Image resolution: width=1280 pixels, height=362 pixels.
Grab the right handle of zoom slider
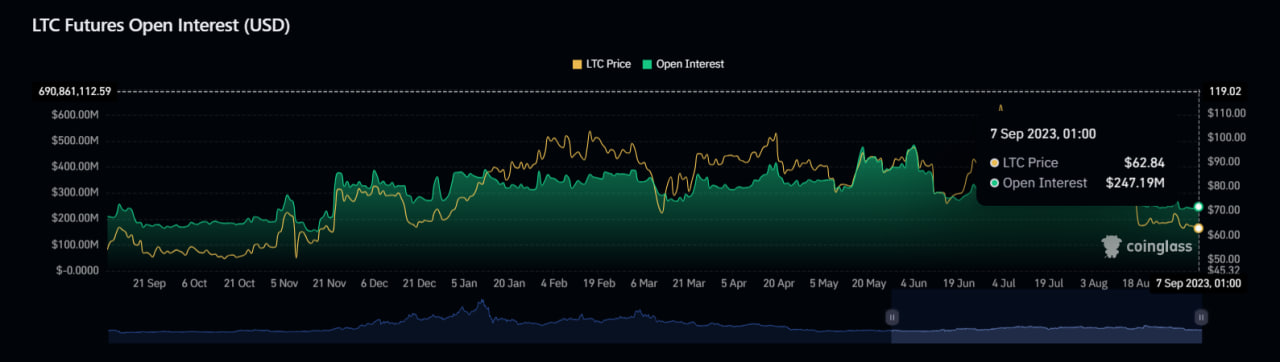pos(1201,316)
